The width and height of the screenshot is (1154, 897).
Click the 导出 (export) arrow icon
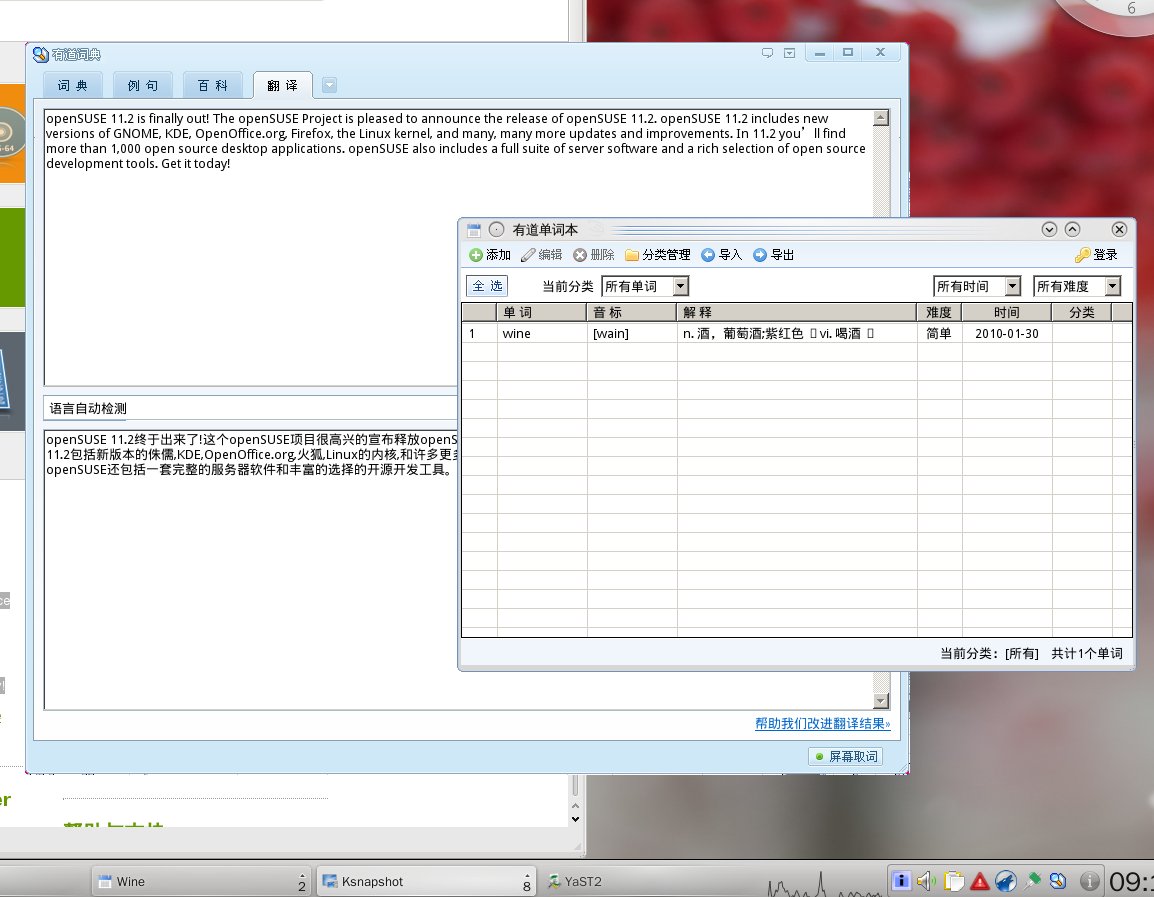760,255
